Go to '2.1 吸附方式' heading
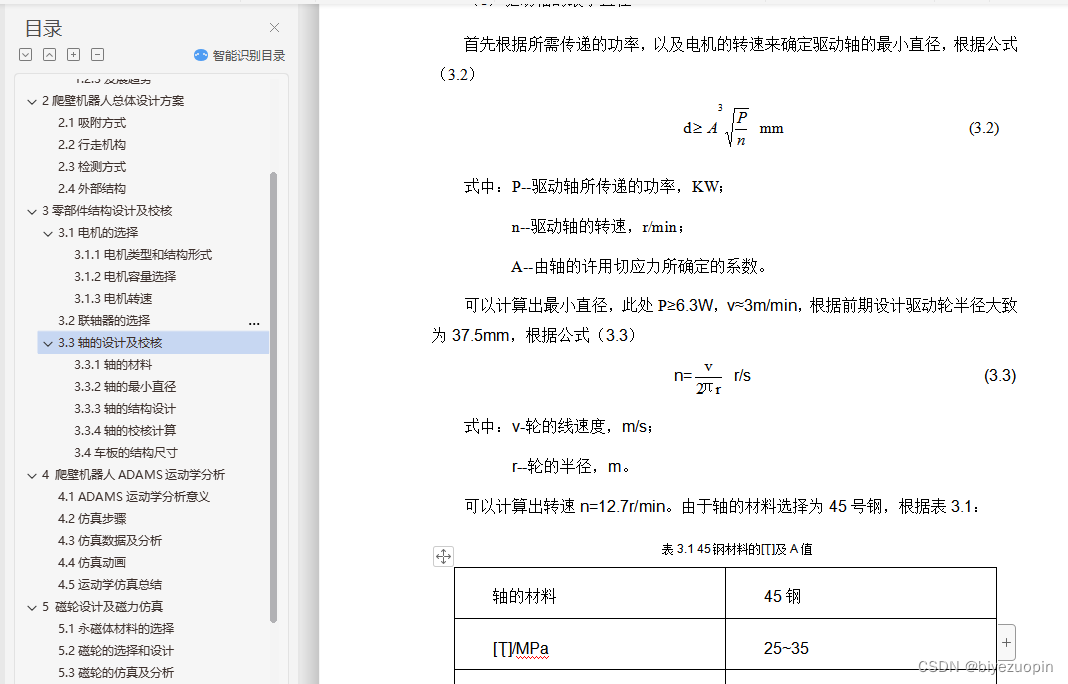 click(92, 123)
